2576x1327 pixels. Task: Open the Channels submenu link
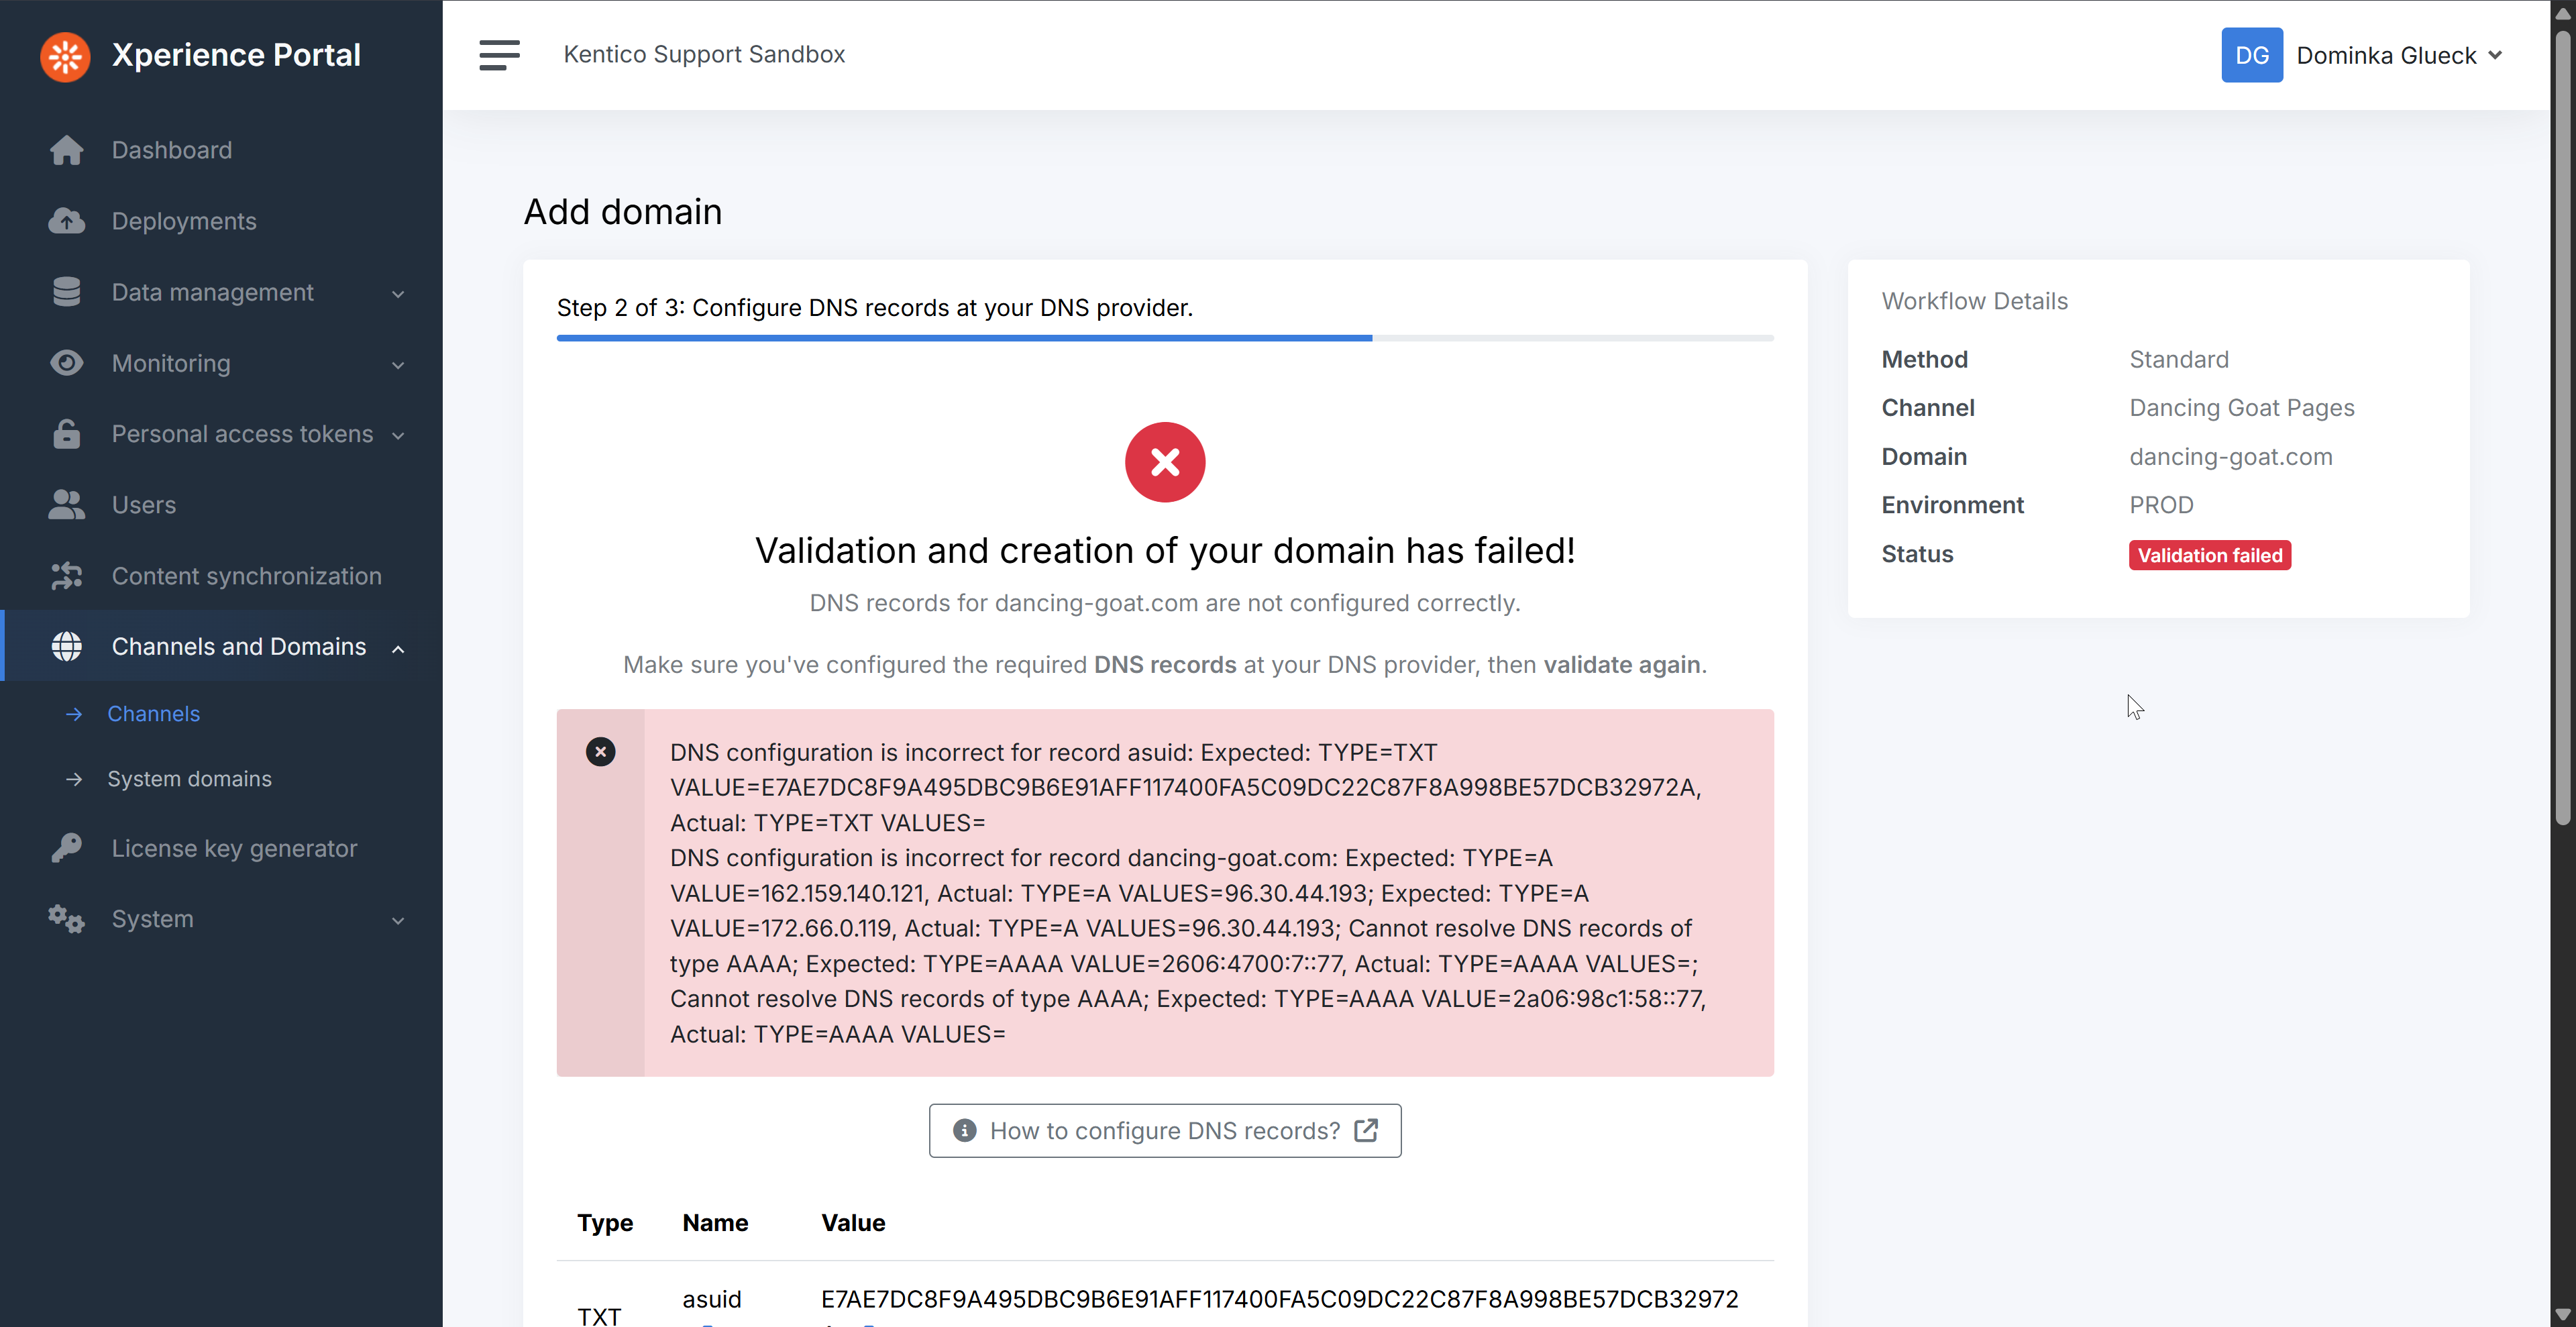(x=153, y=714)
